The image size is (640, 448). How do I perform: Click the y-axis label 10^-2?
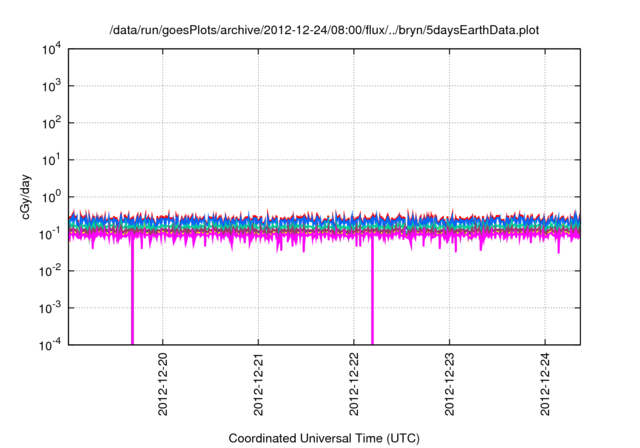51,271
